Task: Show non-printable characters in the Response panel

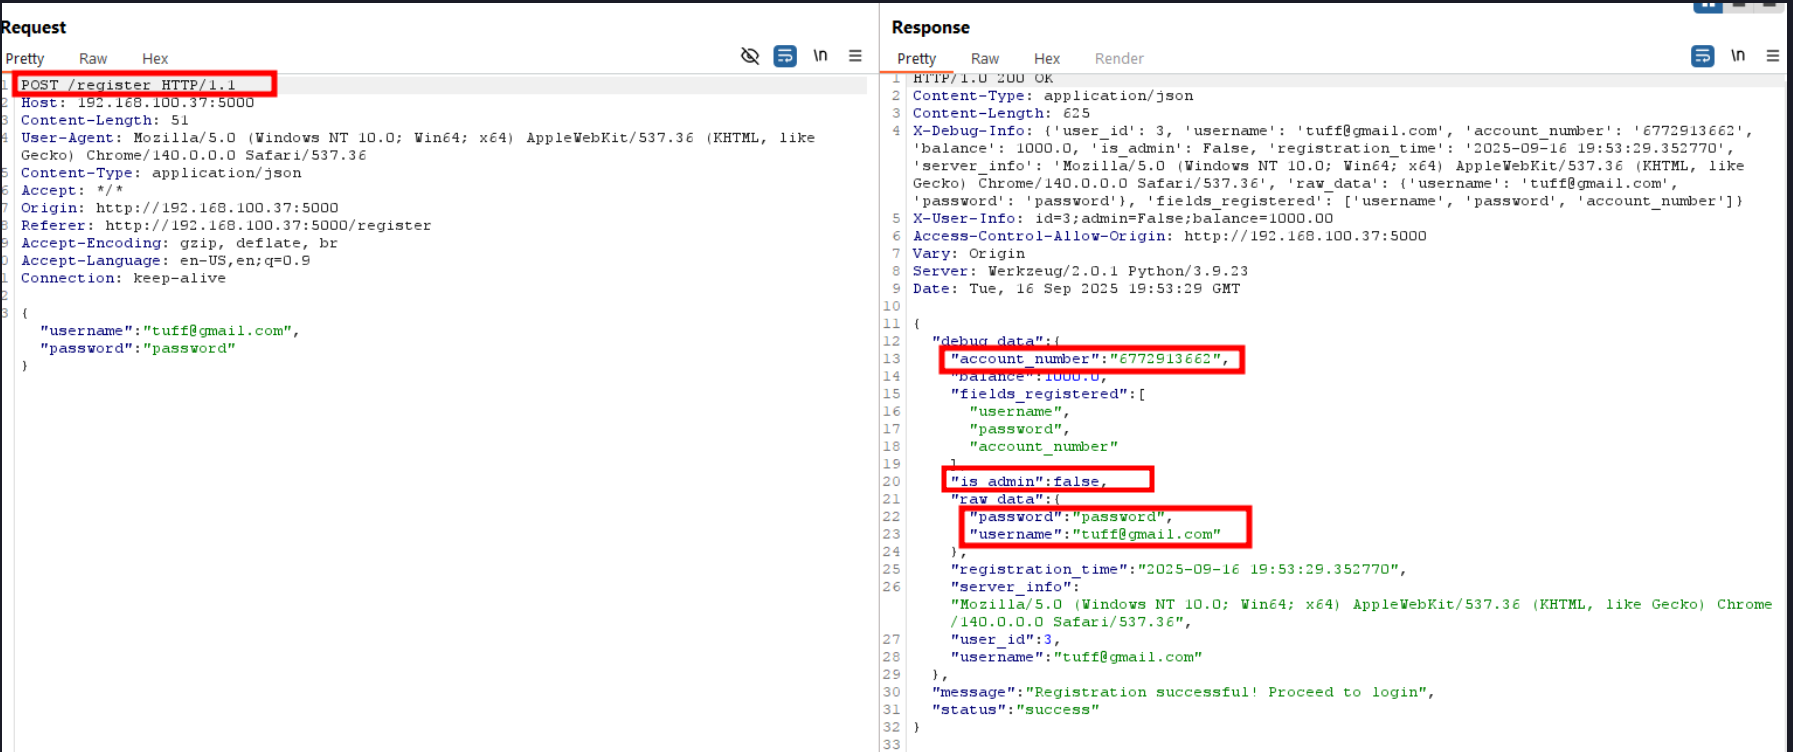Action: (x=1738, y=56)
